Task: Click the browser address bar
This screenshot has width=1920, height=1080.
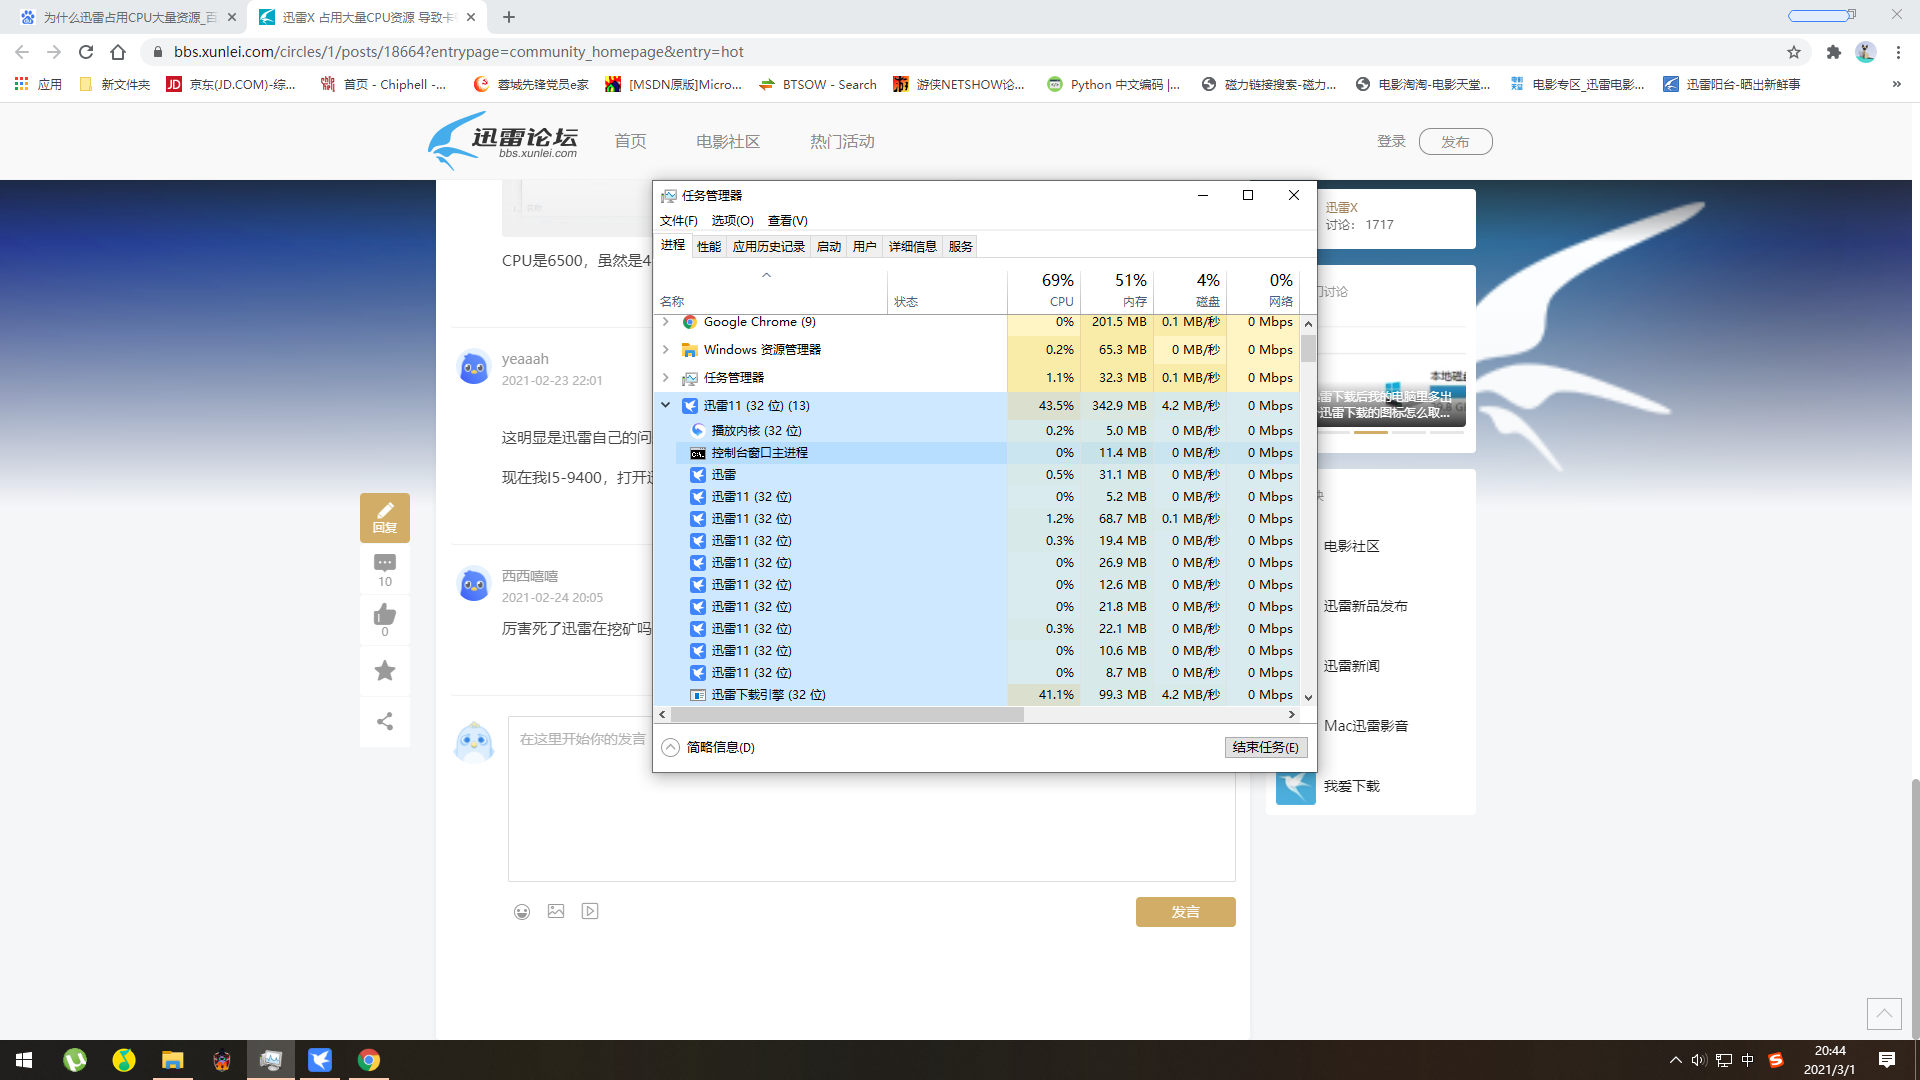Action: coord(960,52)
